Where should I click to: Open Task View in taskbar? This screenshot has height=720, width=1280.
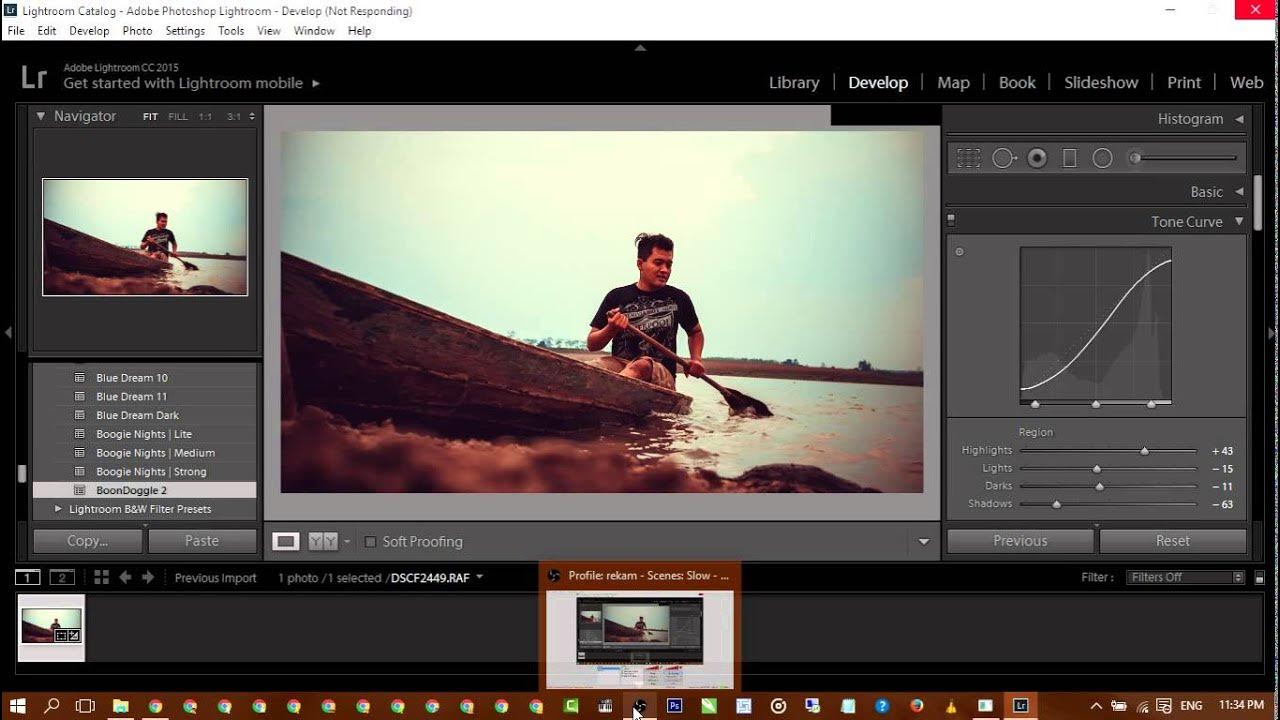[x=86, y=706]
